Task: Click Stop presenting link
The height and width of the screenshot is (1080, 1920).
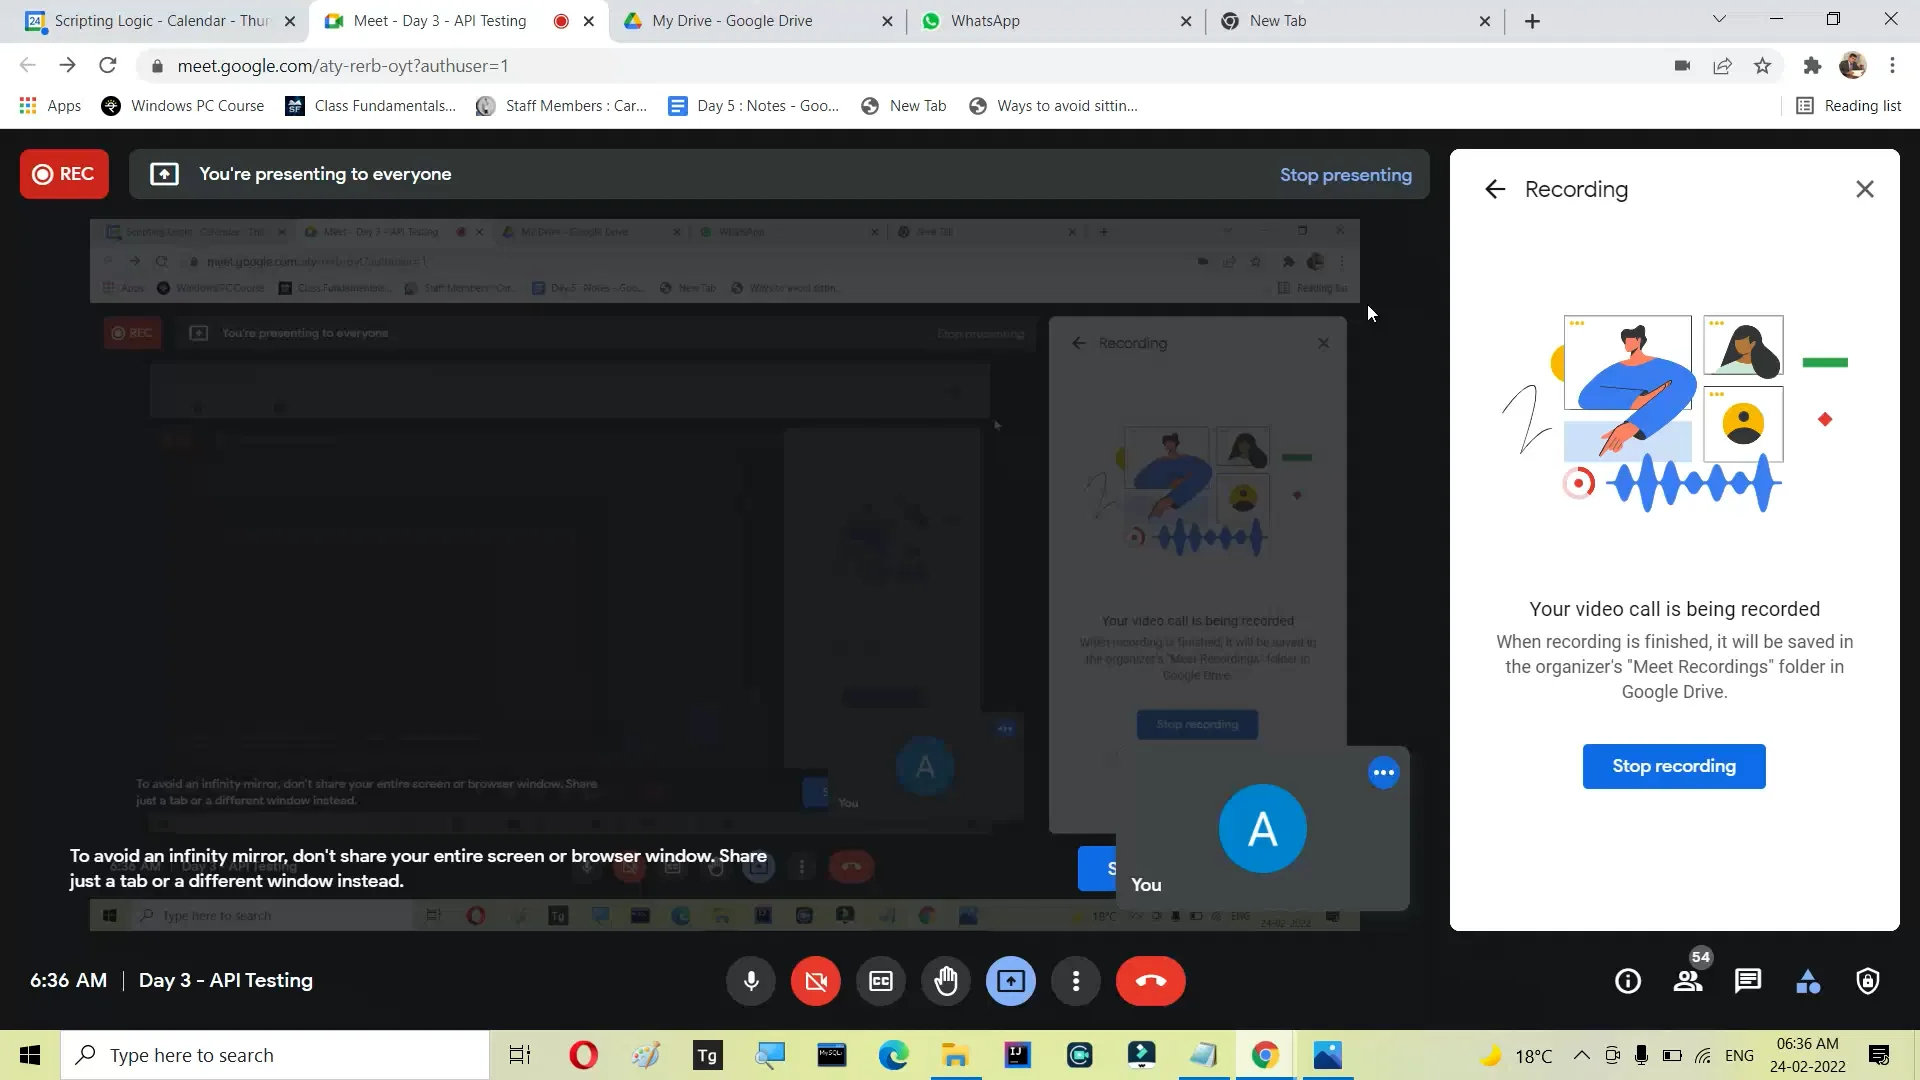Action: click(x=1346, y=174)
